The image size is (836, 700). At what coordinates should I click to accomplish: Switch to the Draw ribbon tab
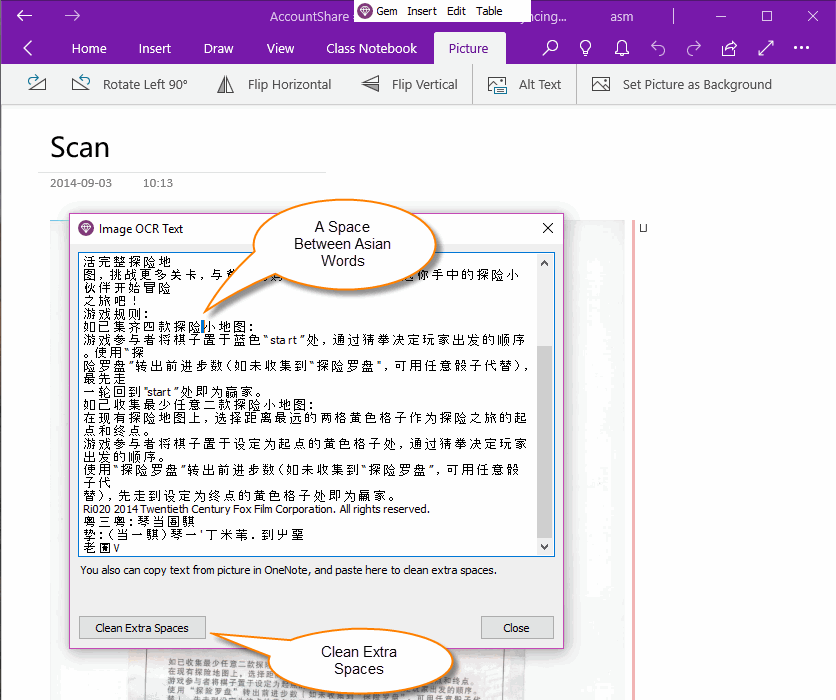coord(219,49)
